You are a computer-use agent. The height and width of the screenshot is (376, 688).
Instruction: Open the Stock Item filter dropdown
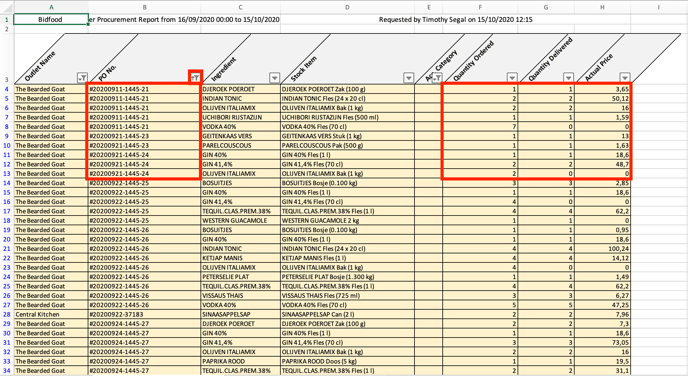408,78
